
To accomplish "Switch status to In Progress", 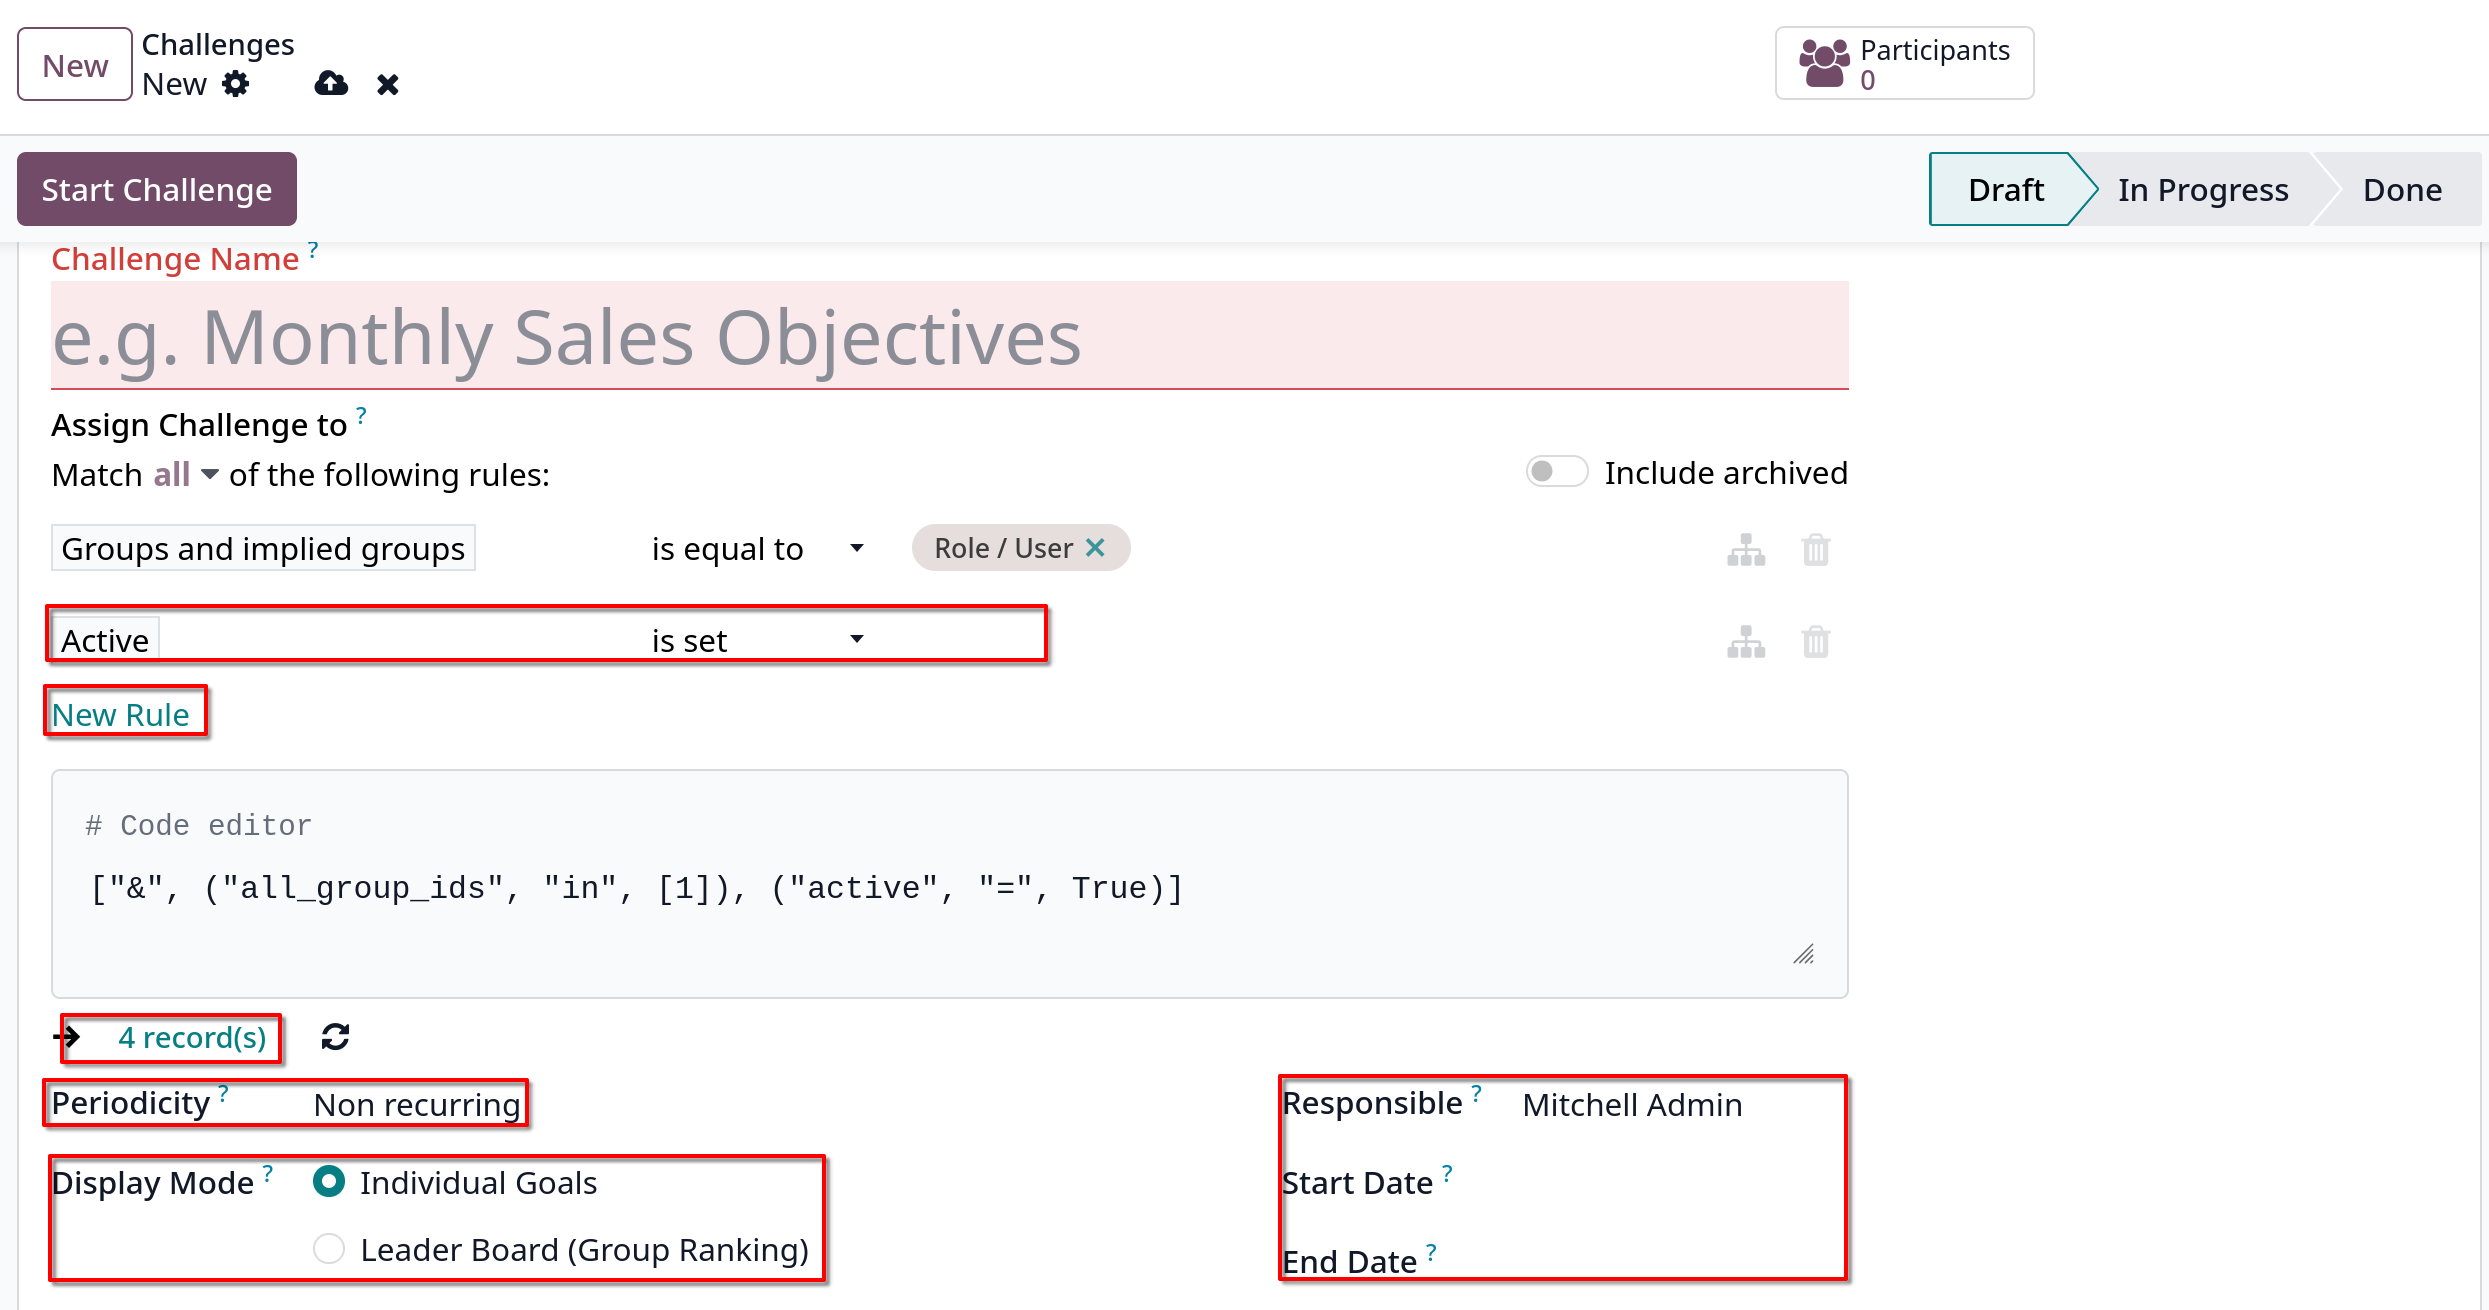I will pos(2203,189).
